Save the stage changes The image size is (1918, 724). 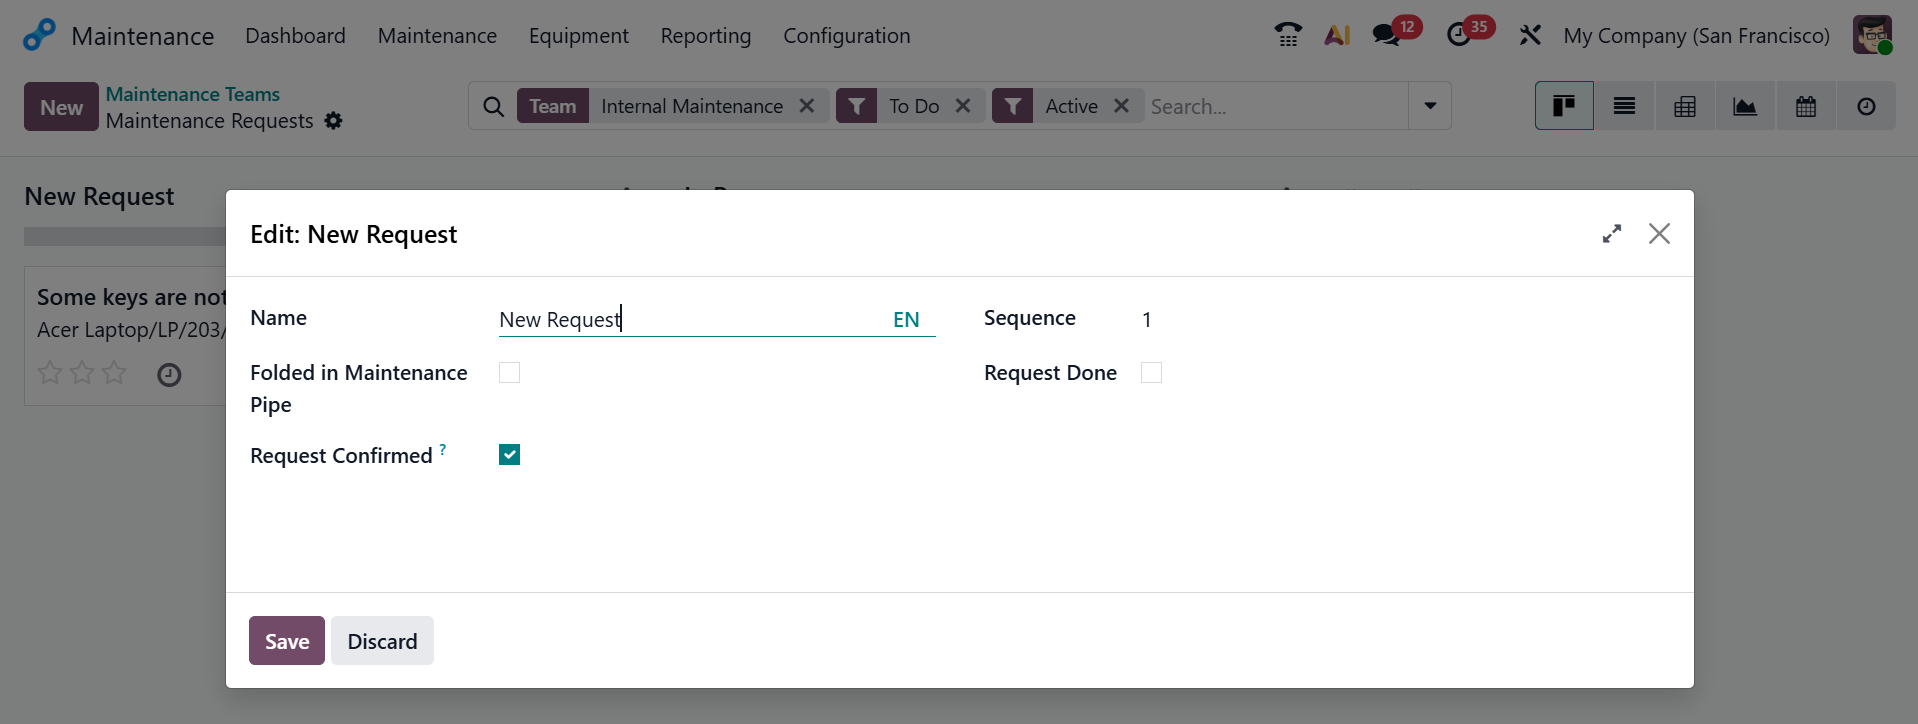pyautogui.click(x=287, y=641)
